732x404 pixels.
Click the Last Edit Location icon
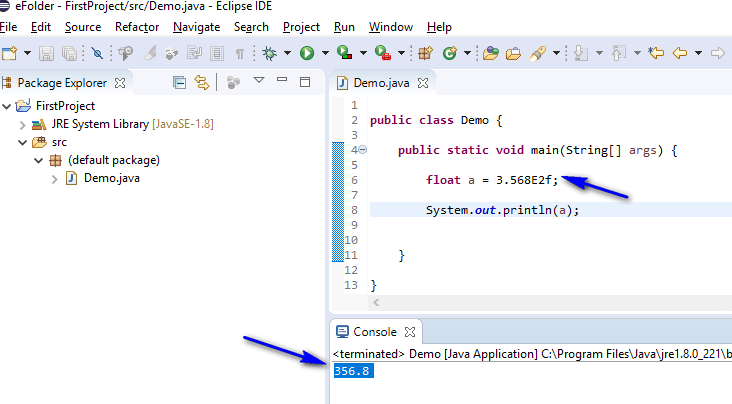656,53
